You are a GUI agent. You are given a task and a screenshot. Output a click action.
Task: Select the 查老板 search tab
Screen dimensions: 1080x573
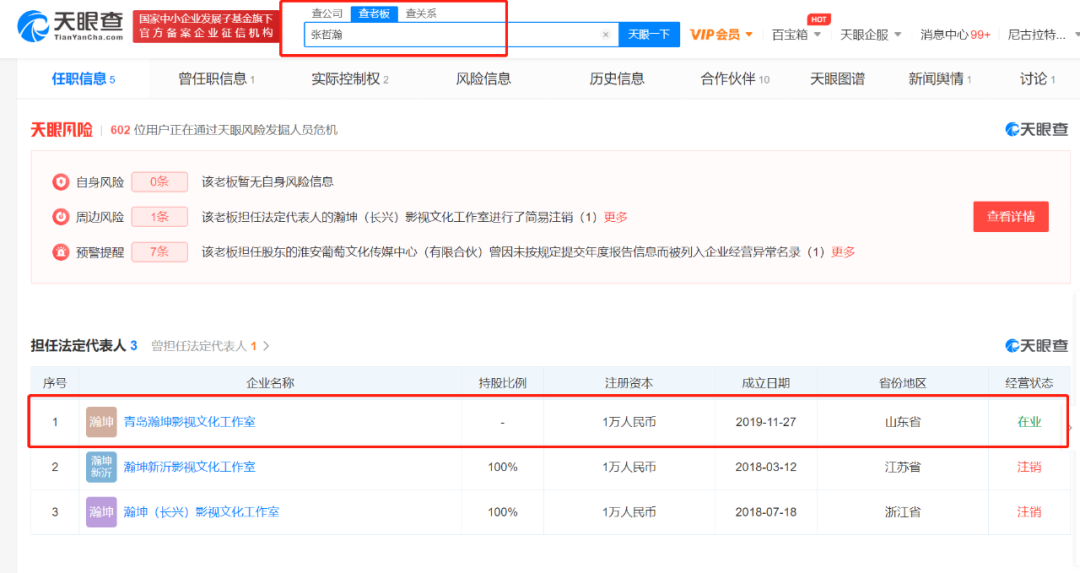tap(374, 13)
